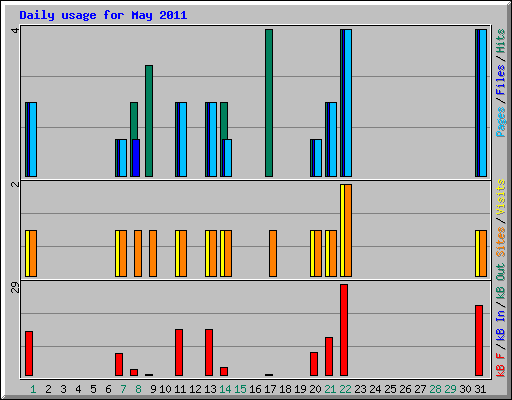Click the 'Visits' legend label
This screenshot has height=400, width=512.
tap(501, 198)
